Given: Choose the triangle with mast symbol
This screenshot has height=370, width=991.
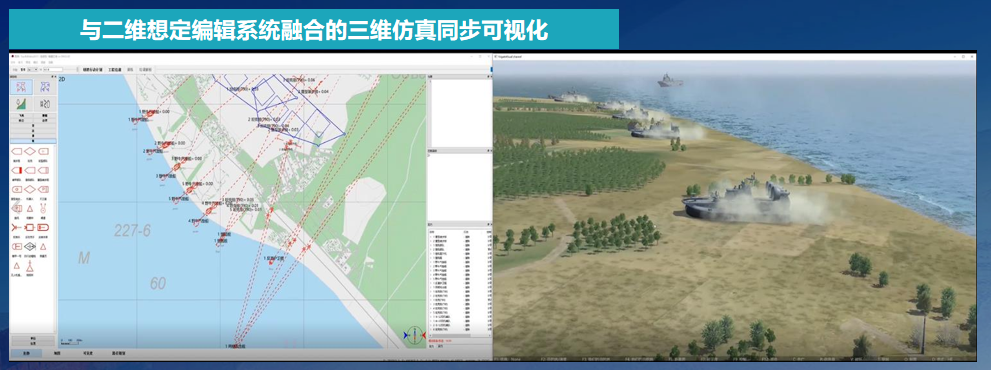Looking at the screenshot, I should (x=30, y=266).
